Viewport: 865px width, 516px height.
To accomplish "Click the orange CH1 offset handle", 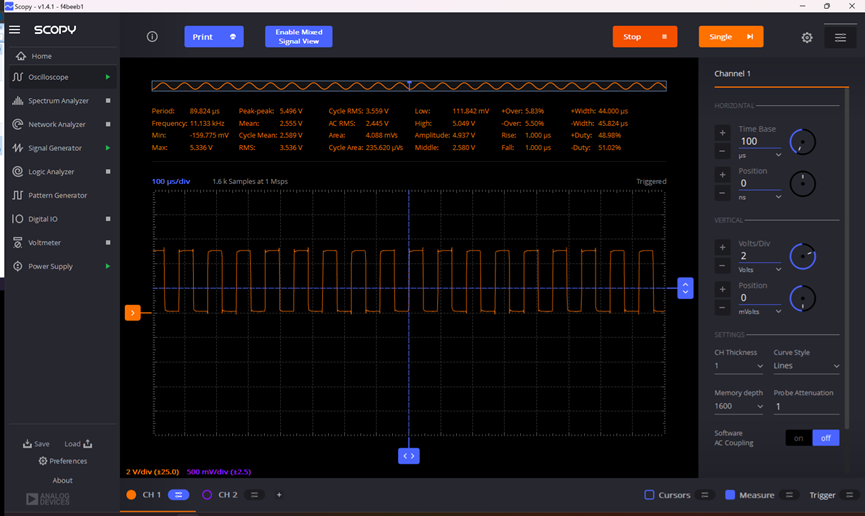I will point(132,313).
